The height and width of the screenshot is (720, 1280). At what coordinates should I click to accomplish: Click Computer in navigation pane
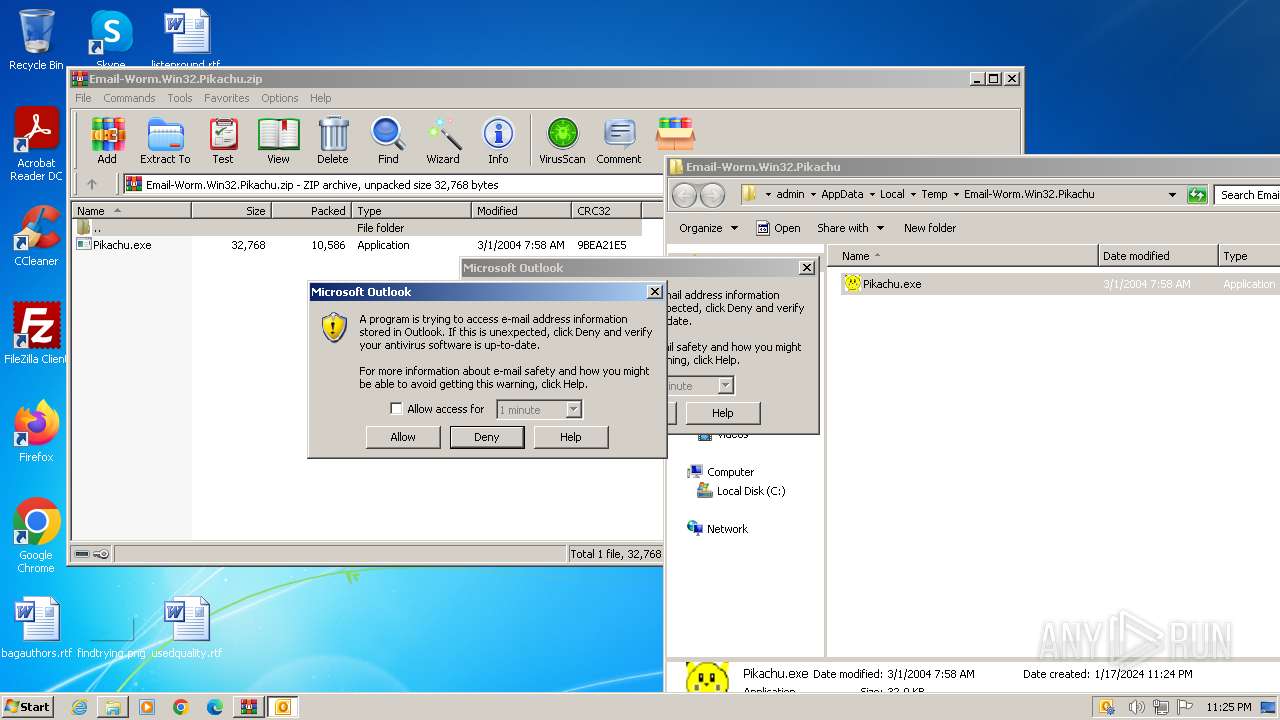pyautogui.click(x=730, y=472)
